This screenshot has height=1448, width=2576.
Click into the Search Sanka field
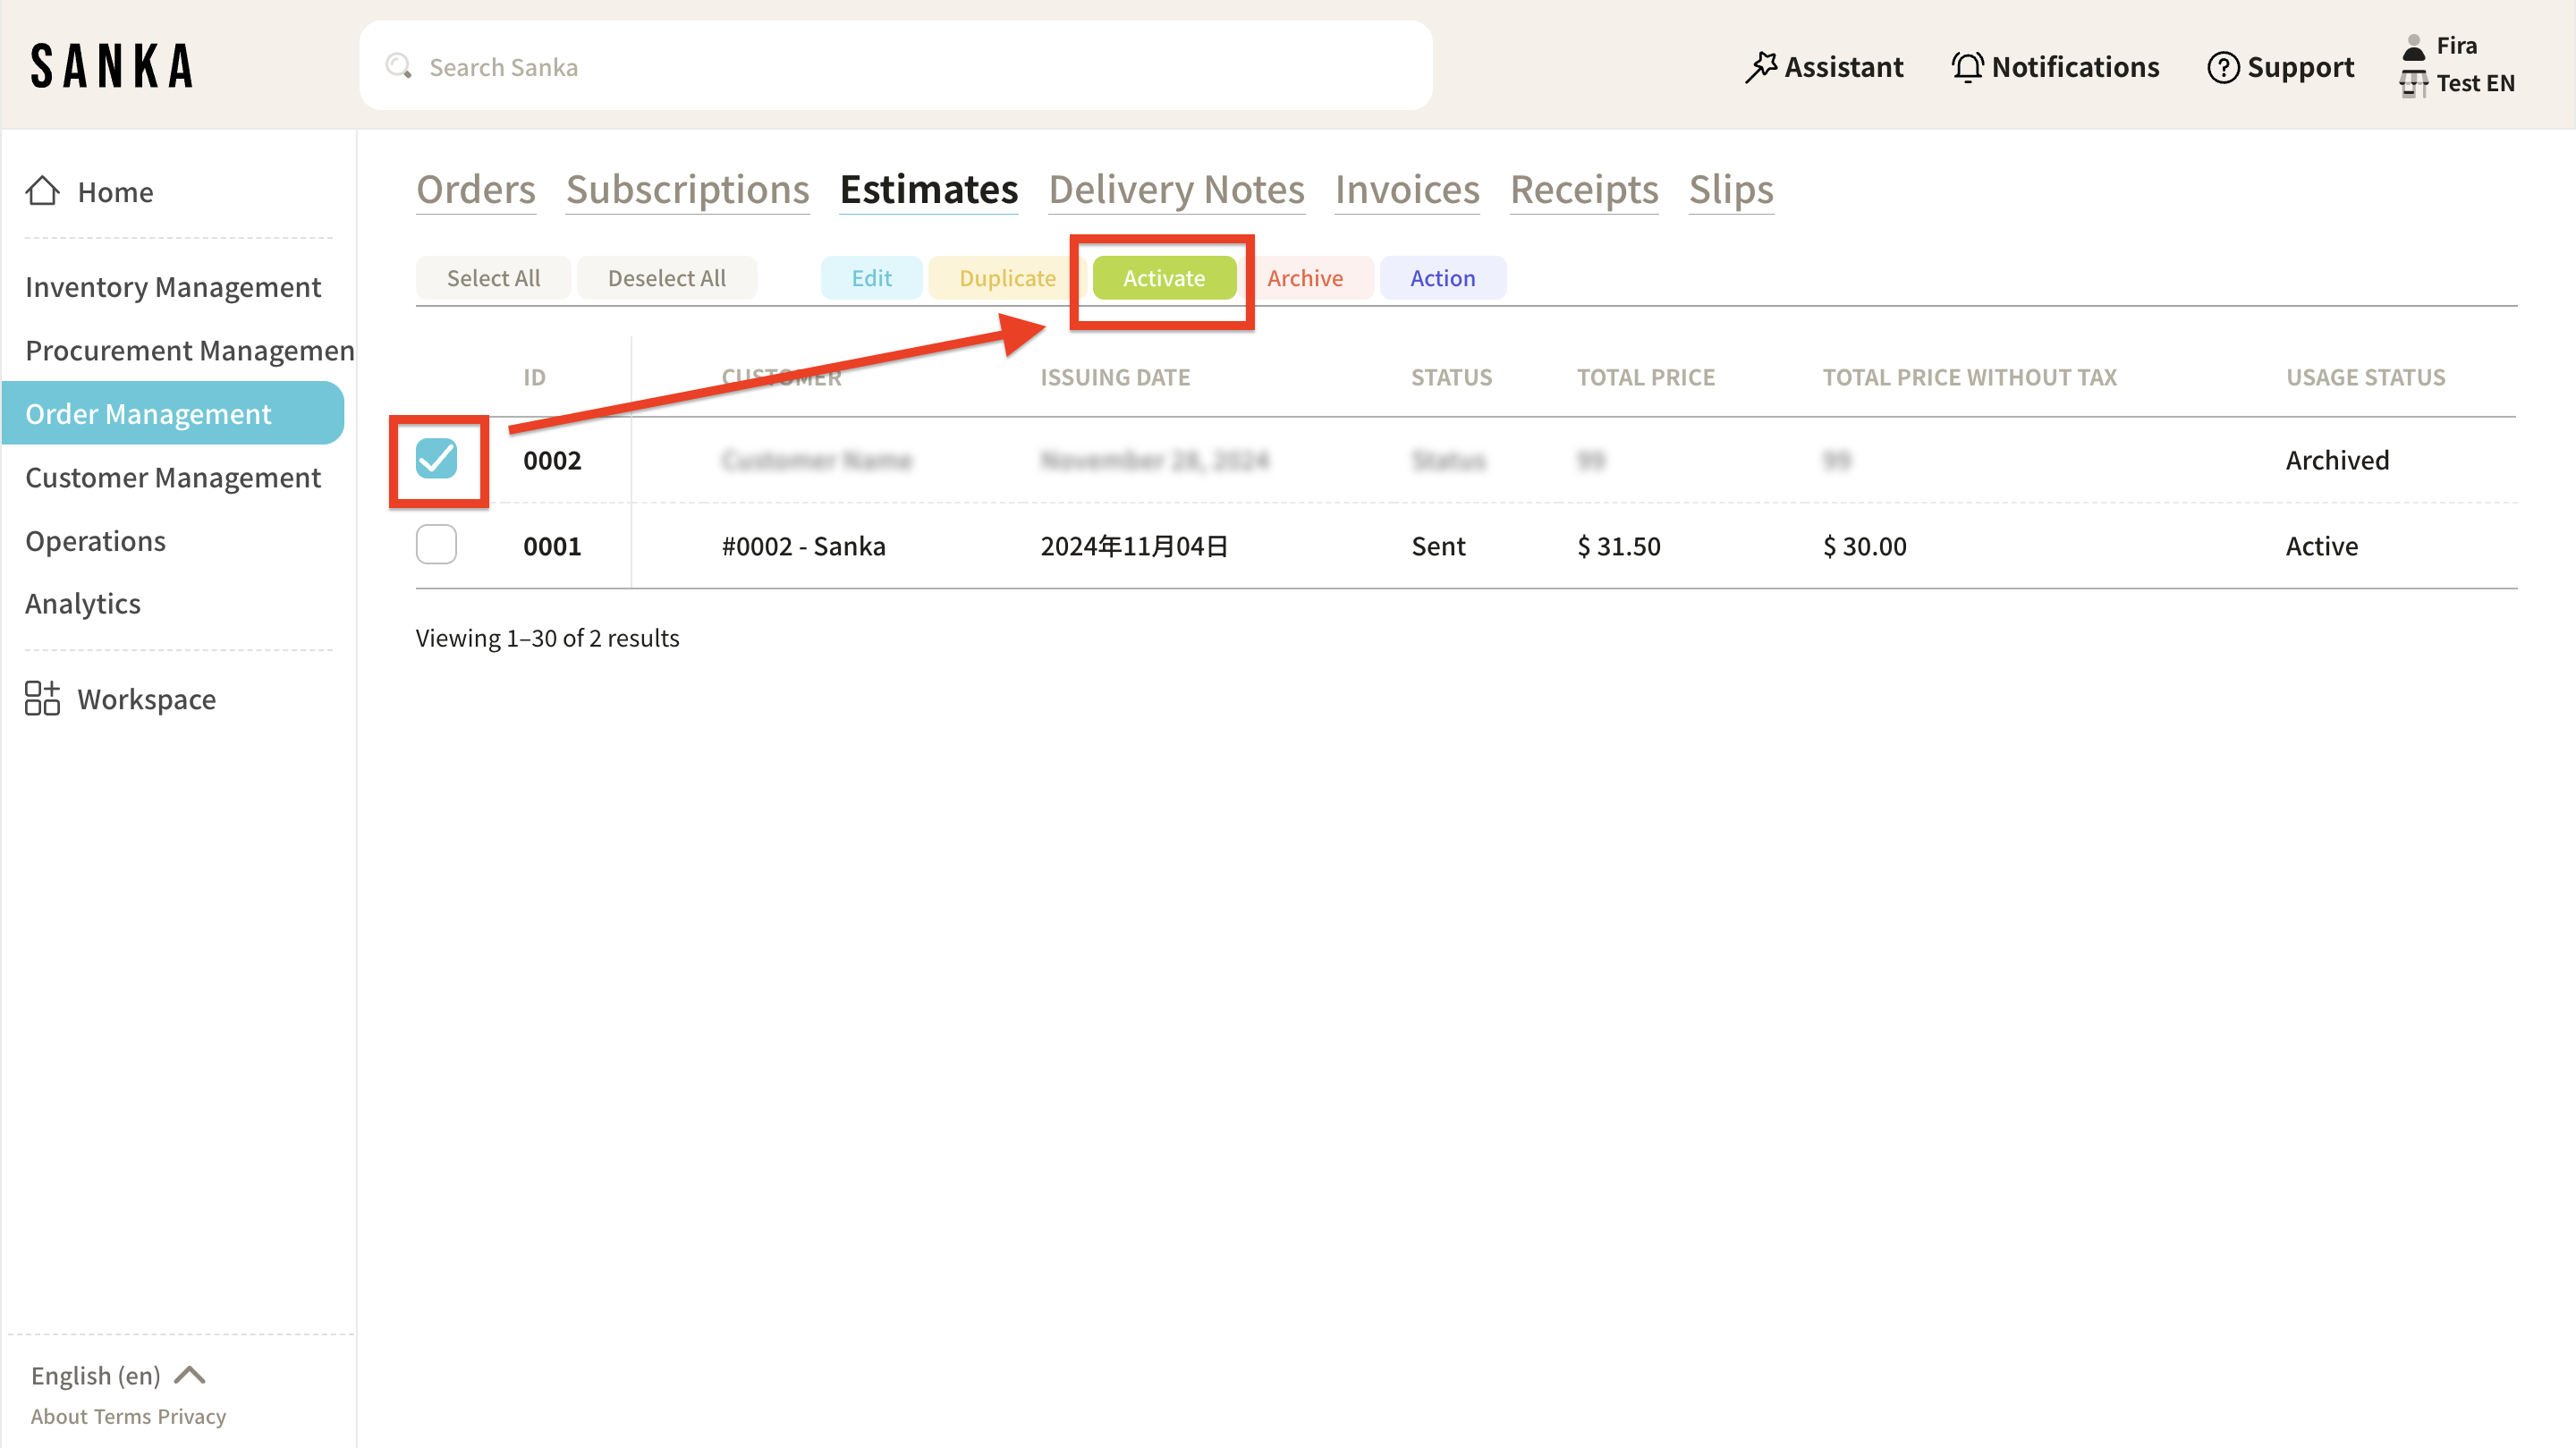point(900,67)
